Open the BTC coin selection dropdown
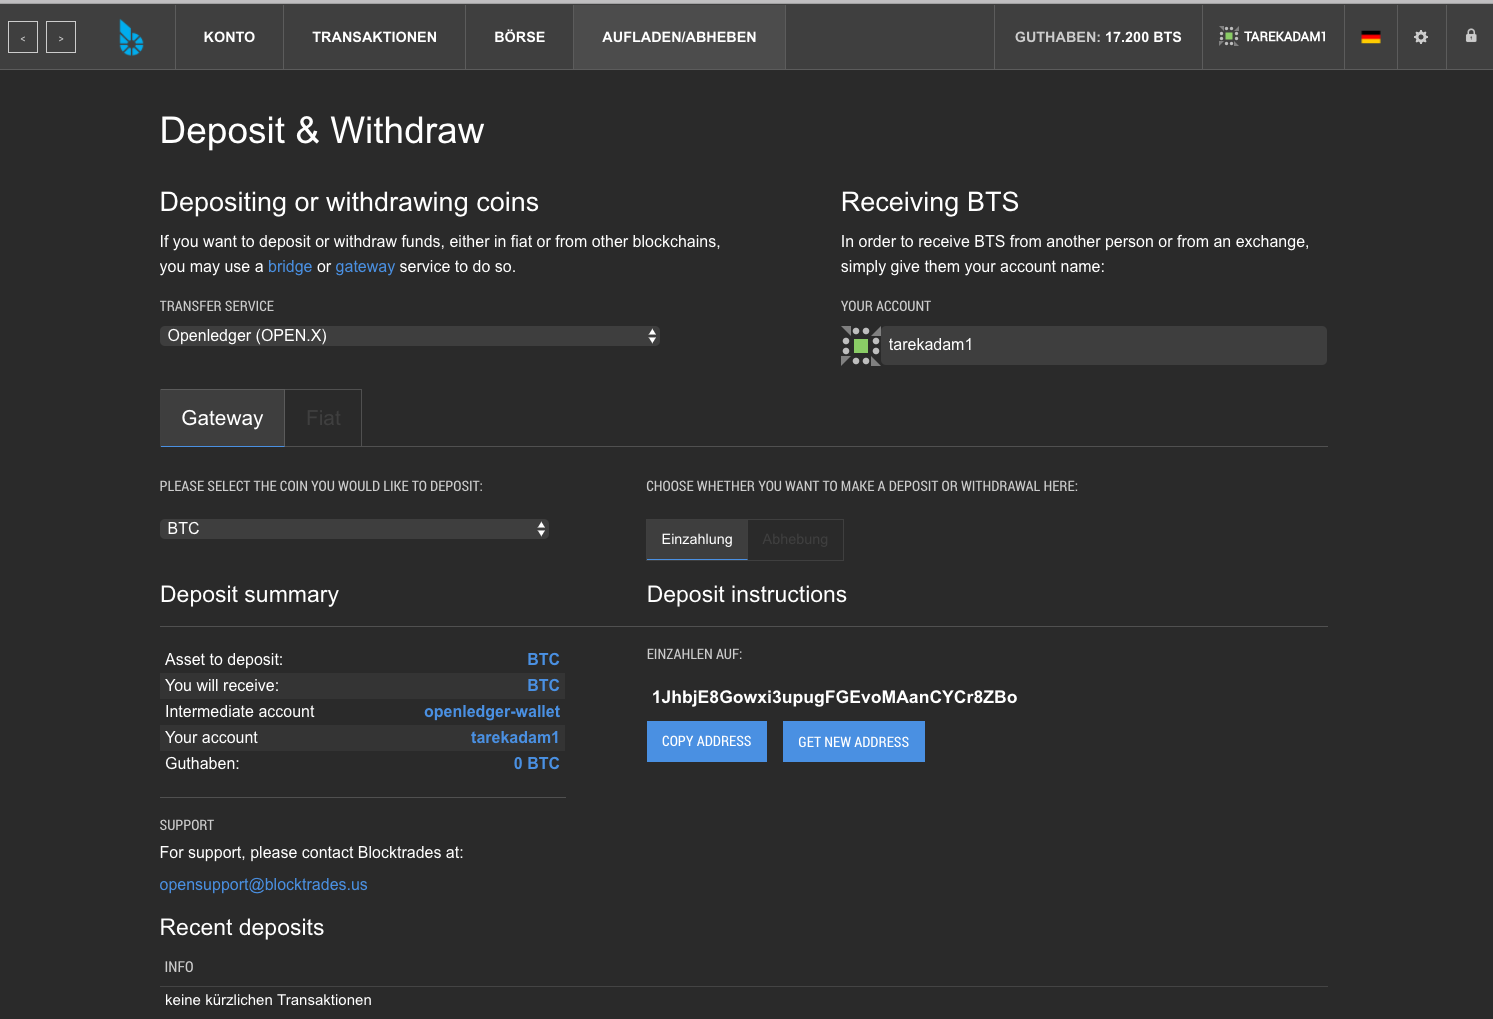The image size is (1493, 1019). point(354,529)
